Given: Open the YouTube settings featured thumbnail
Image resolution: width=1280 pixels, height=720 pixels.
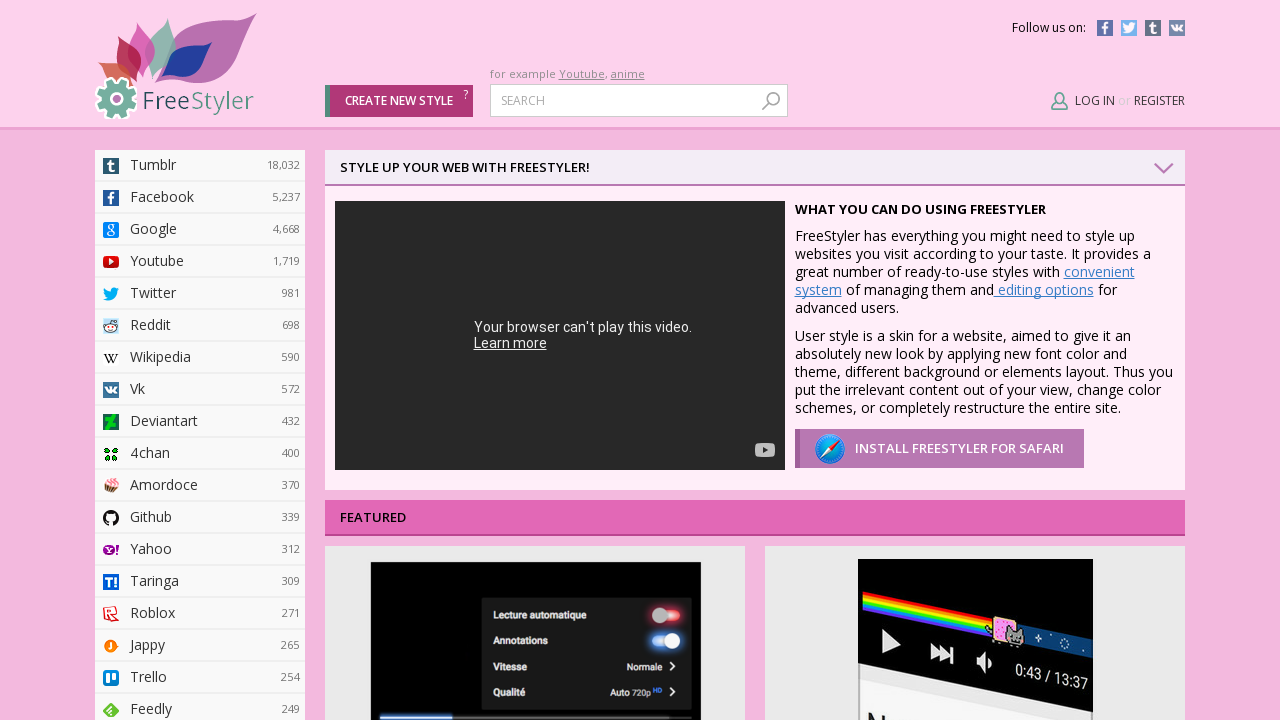Looking at the screenshot, I should click(535, 641).
